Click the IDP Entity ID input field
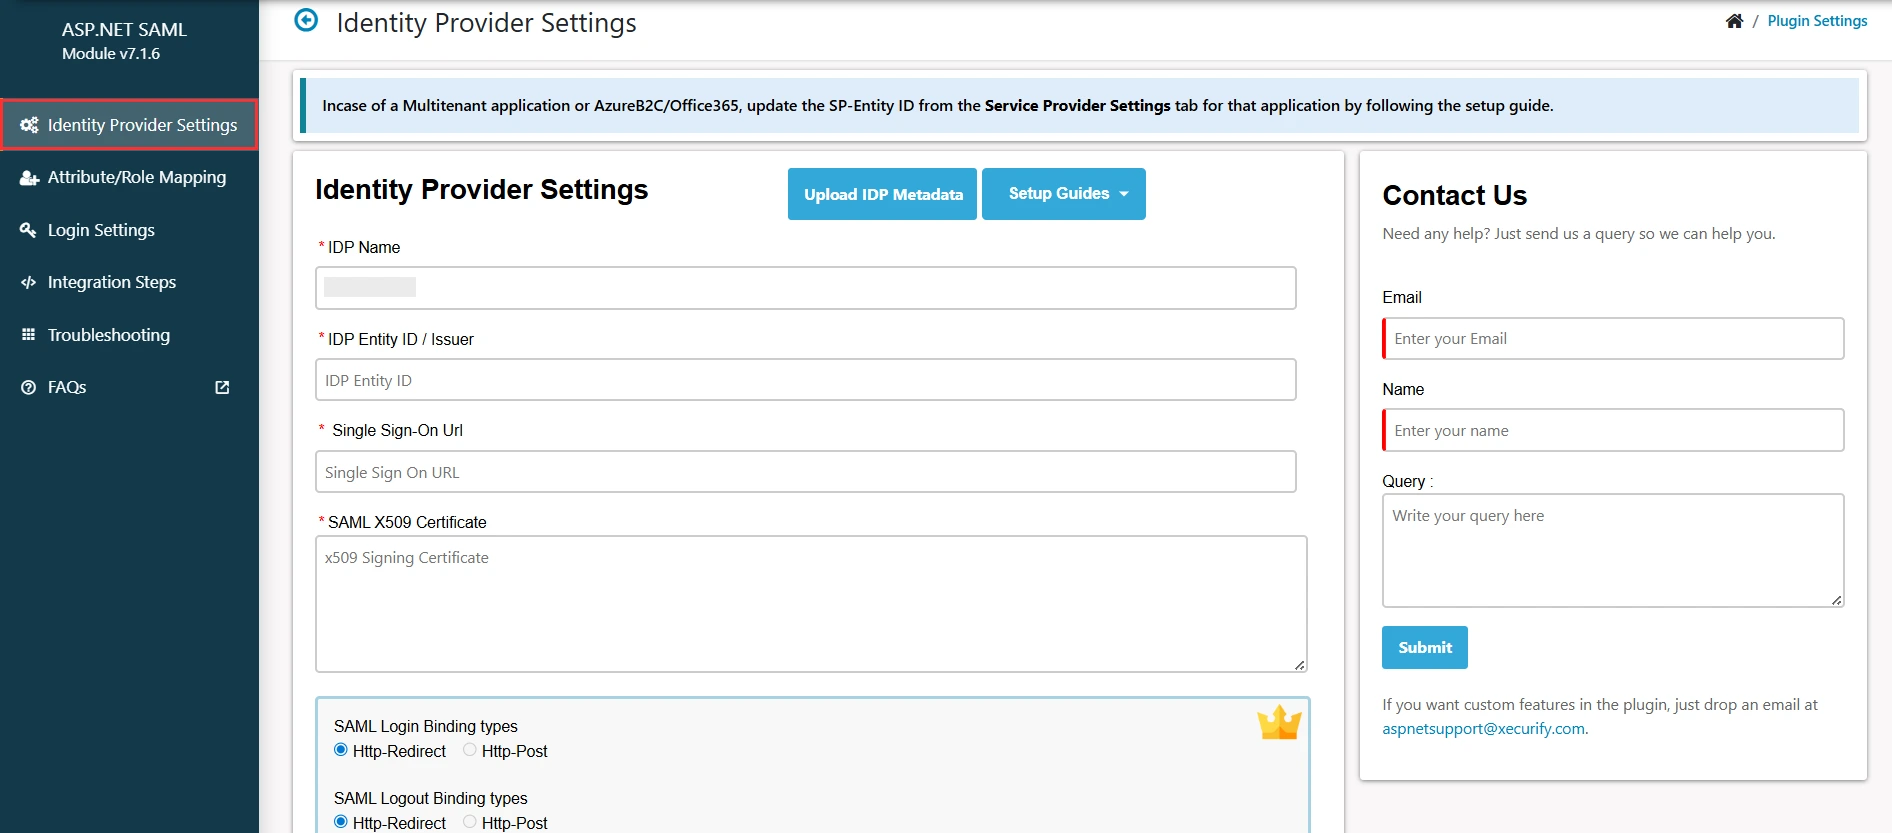 click(805, 380)
